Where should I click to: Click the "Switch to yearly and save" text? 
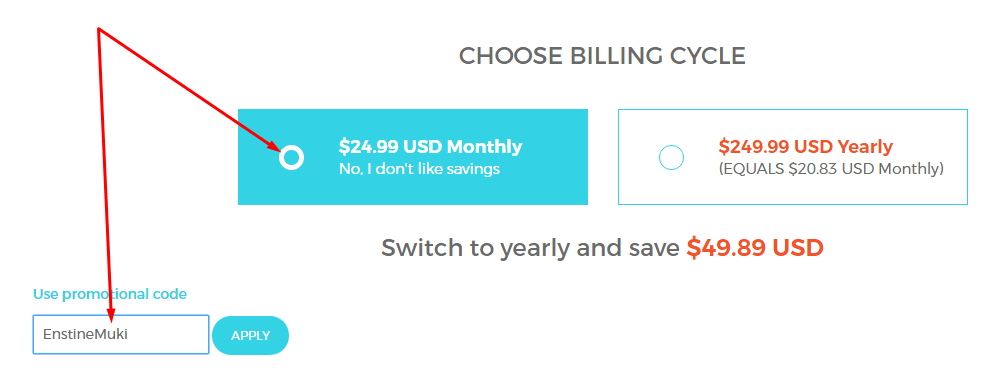[x=530, y=248]
